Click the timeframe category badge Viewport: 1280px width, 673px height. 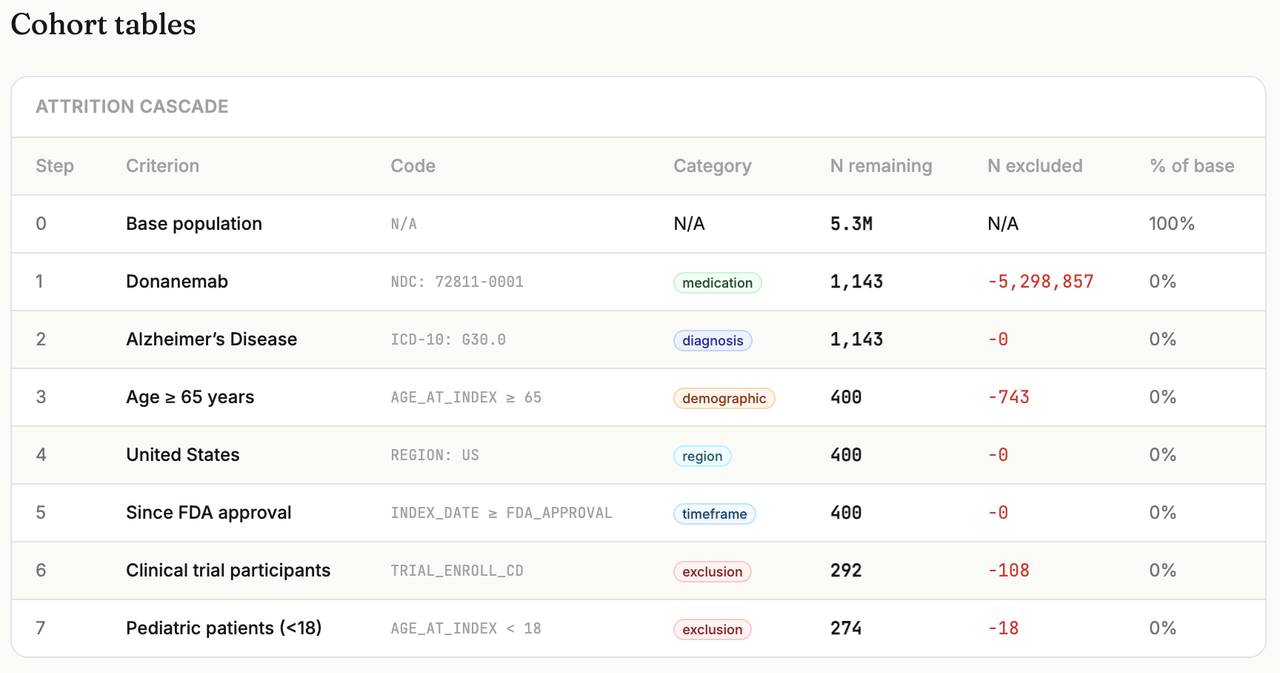[714, 514]
